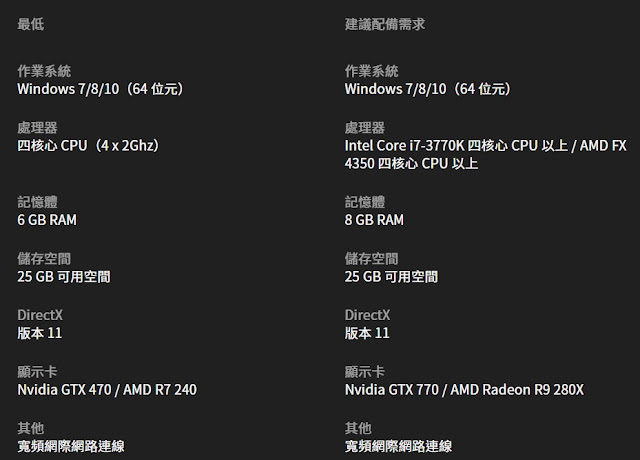
Task: Click minimum 25 GB 可用空間 storage text
Action: coord(64,276)
